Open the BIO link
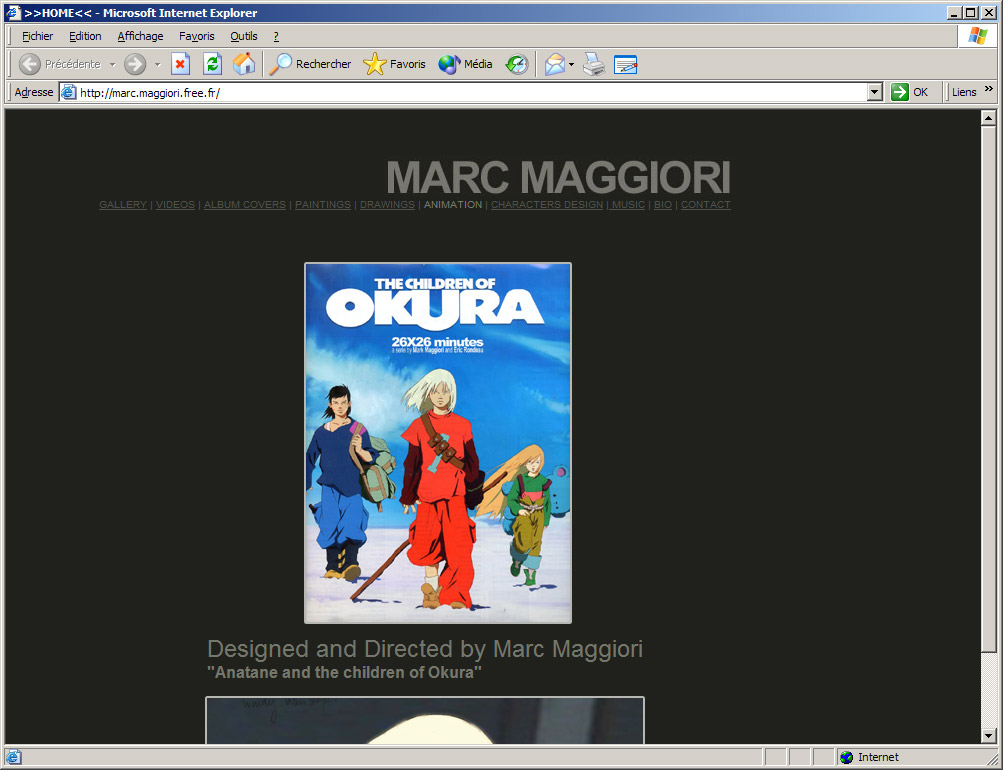The height and width of the screenshot is (770, 1003). point(663,205)
